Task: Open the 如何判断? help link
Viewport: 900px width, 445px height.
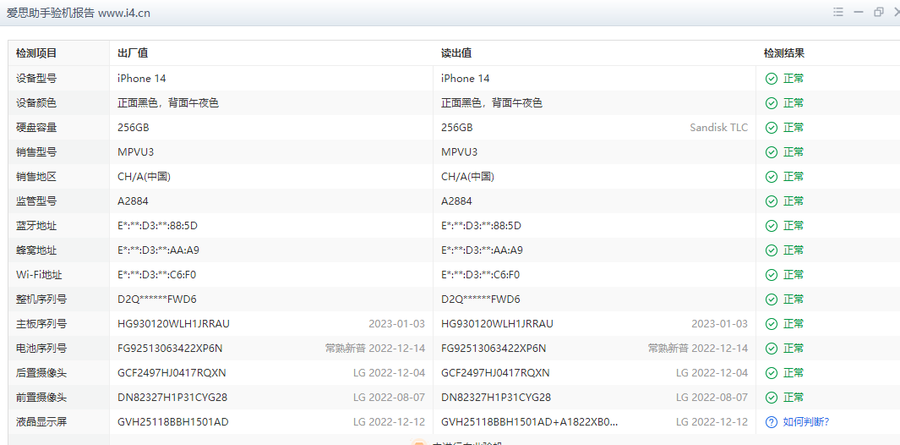Action: coord(806,422)
